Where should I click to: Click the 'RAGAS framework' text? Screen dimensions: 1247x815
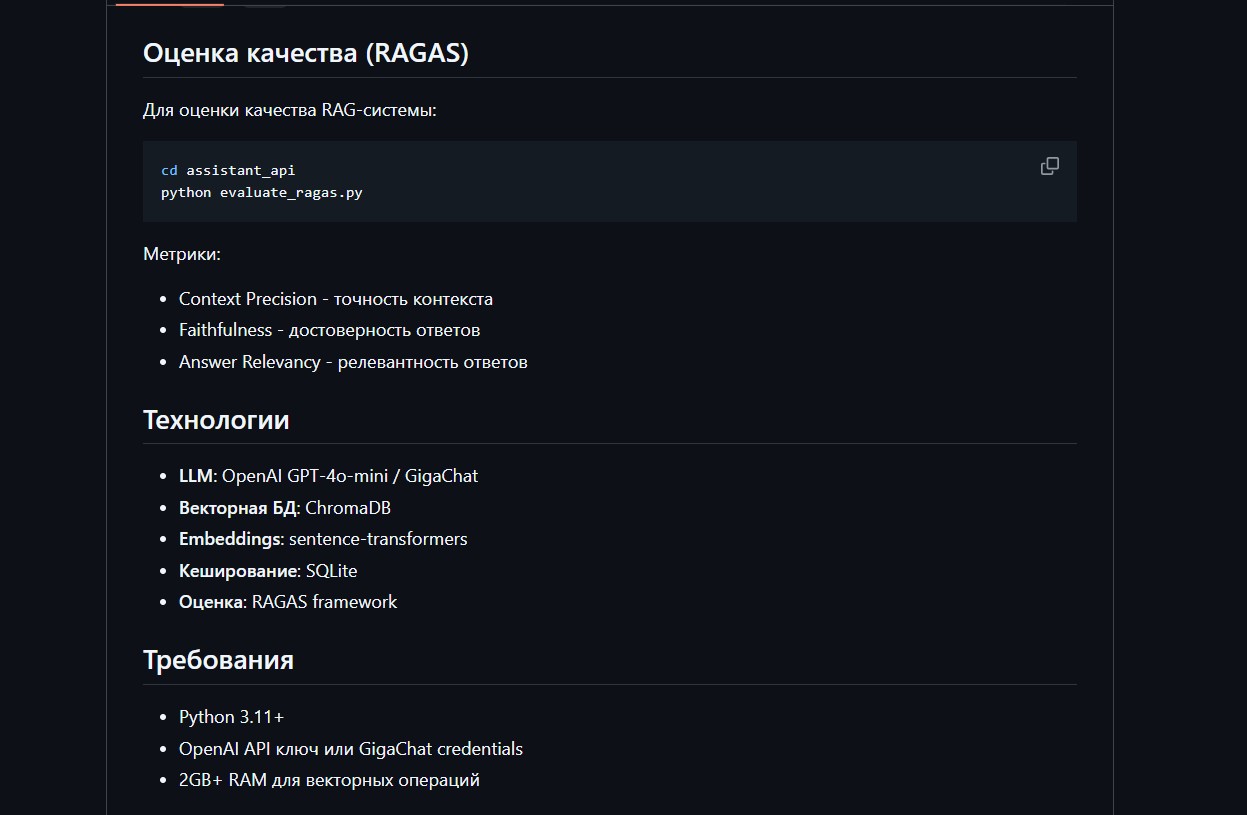[x=324, y=602]
